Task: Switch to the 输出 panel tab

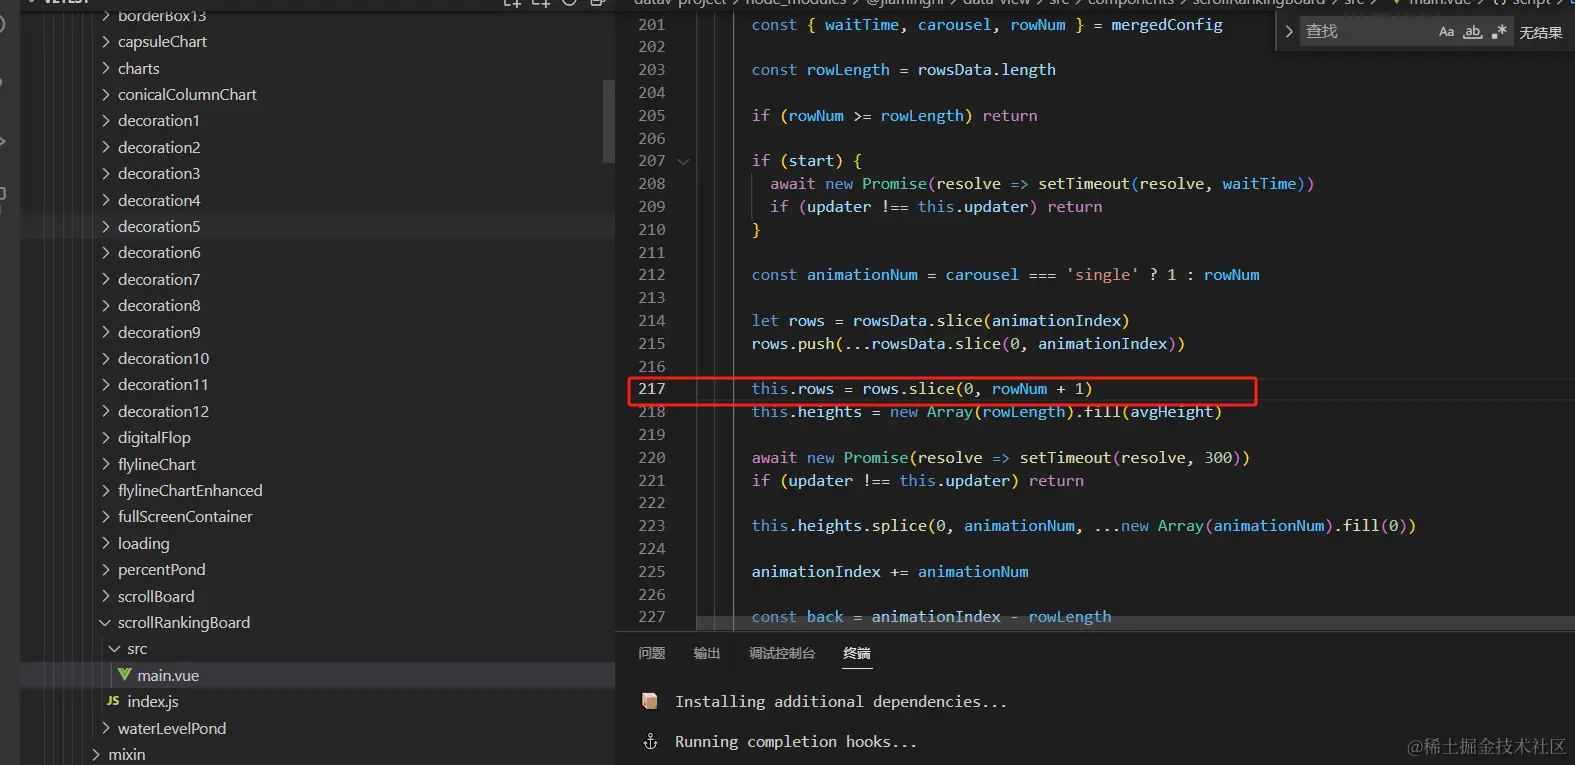Action: 707,653
